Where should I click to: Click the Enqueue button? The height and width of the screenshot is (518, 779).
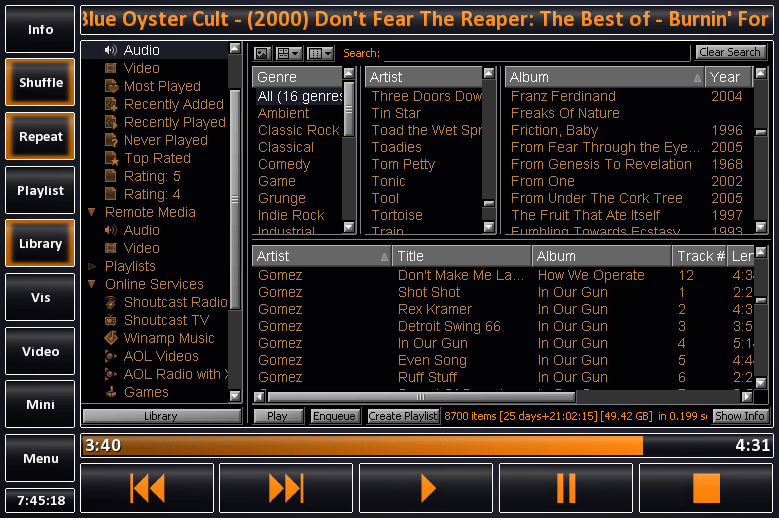coord(334,416)
